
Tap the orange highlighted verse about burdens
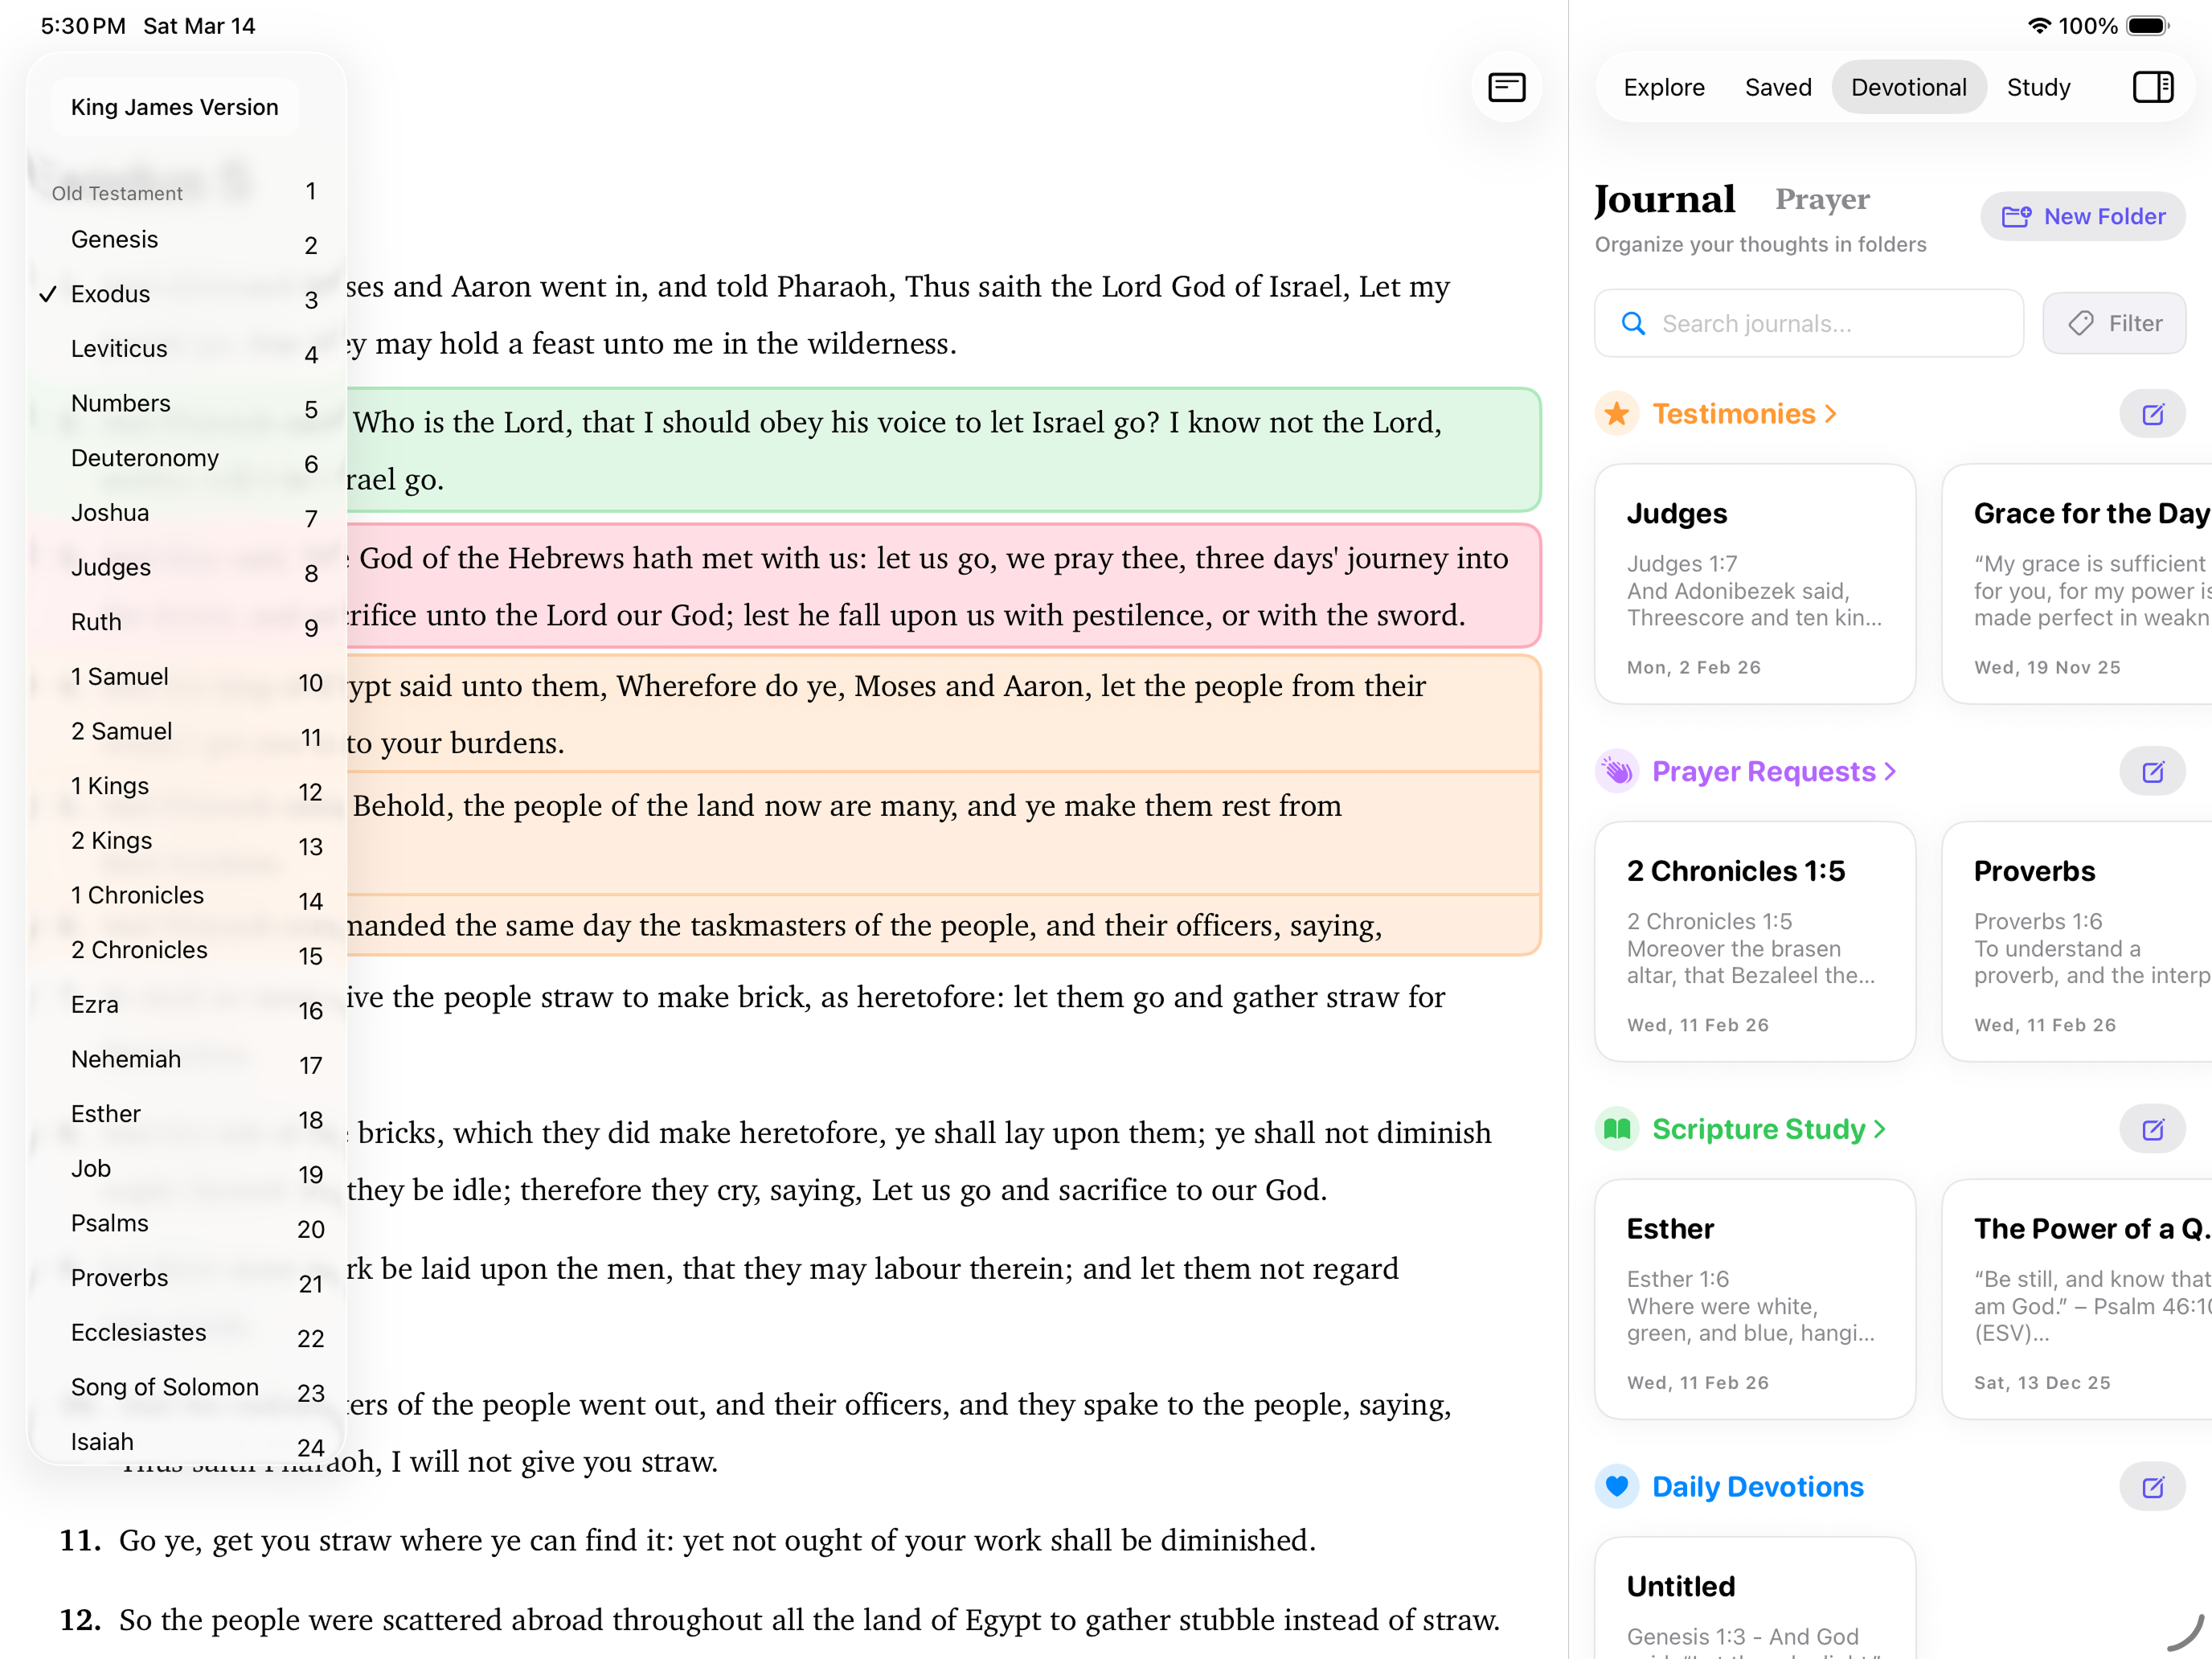(942, 714)
